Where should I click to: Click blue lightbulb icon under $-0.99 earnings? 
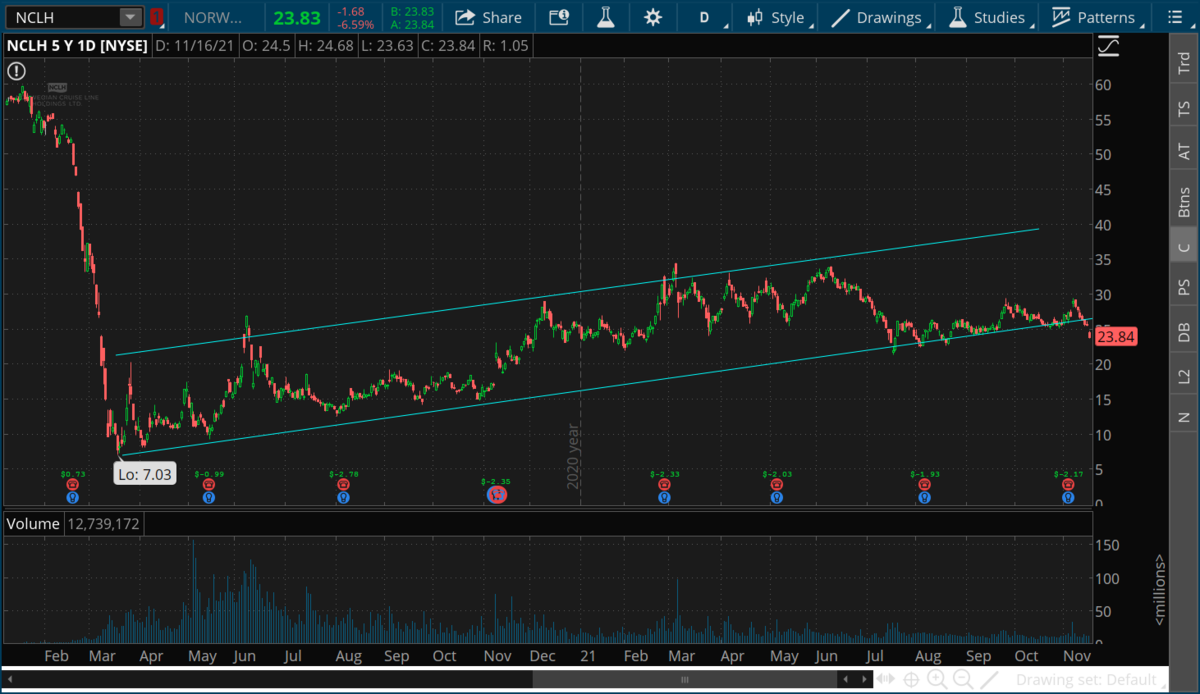[x=209, y=497]
